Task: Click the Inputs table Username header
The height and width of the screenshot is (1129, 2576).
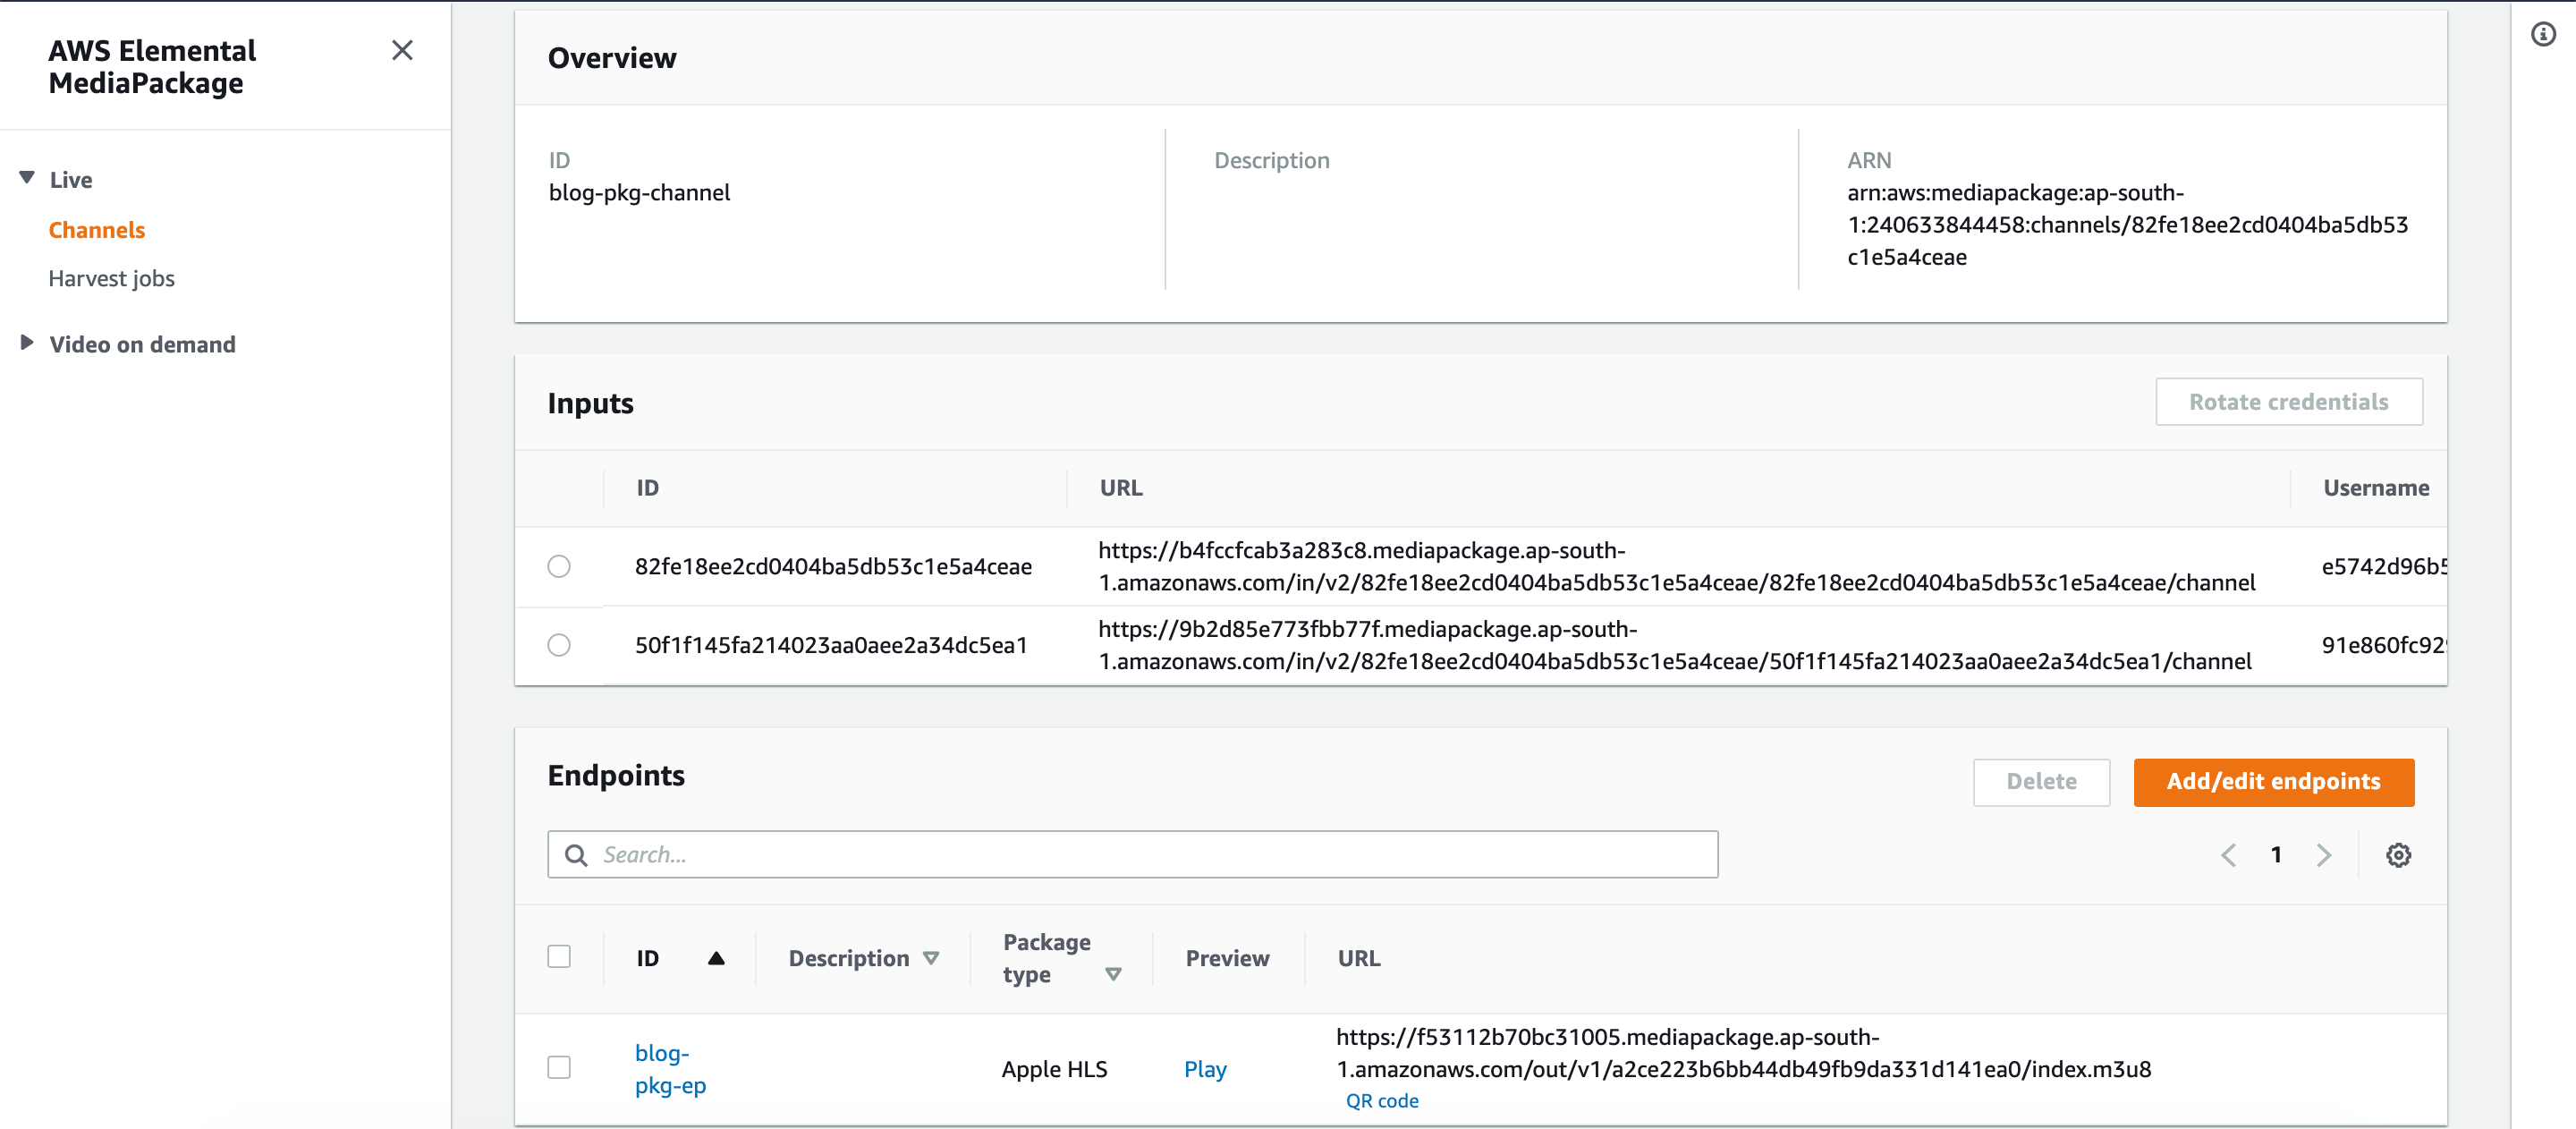Action: tap(2376, 488)
